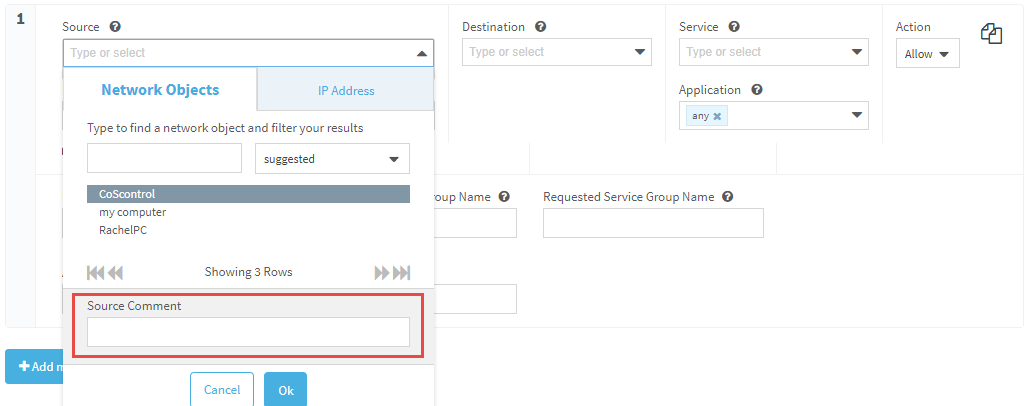
Task: Select the Network Objects tab
Action: [160, 90]
